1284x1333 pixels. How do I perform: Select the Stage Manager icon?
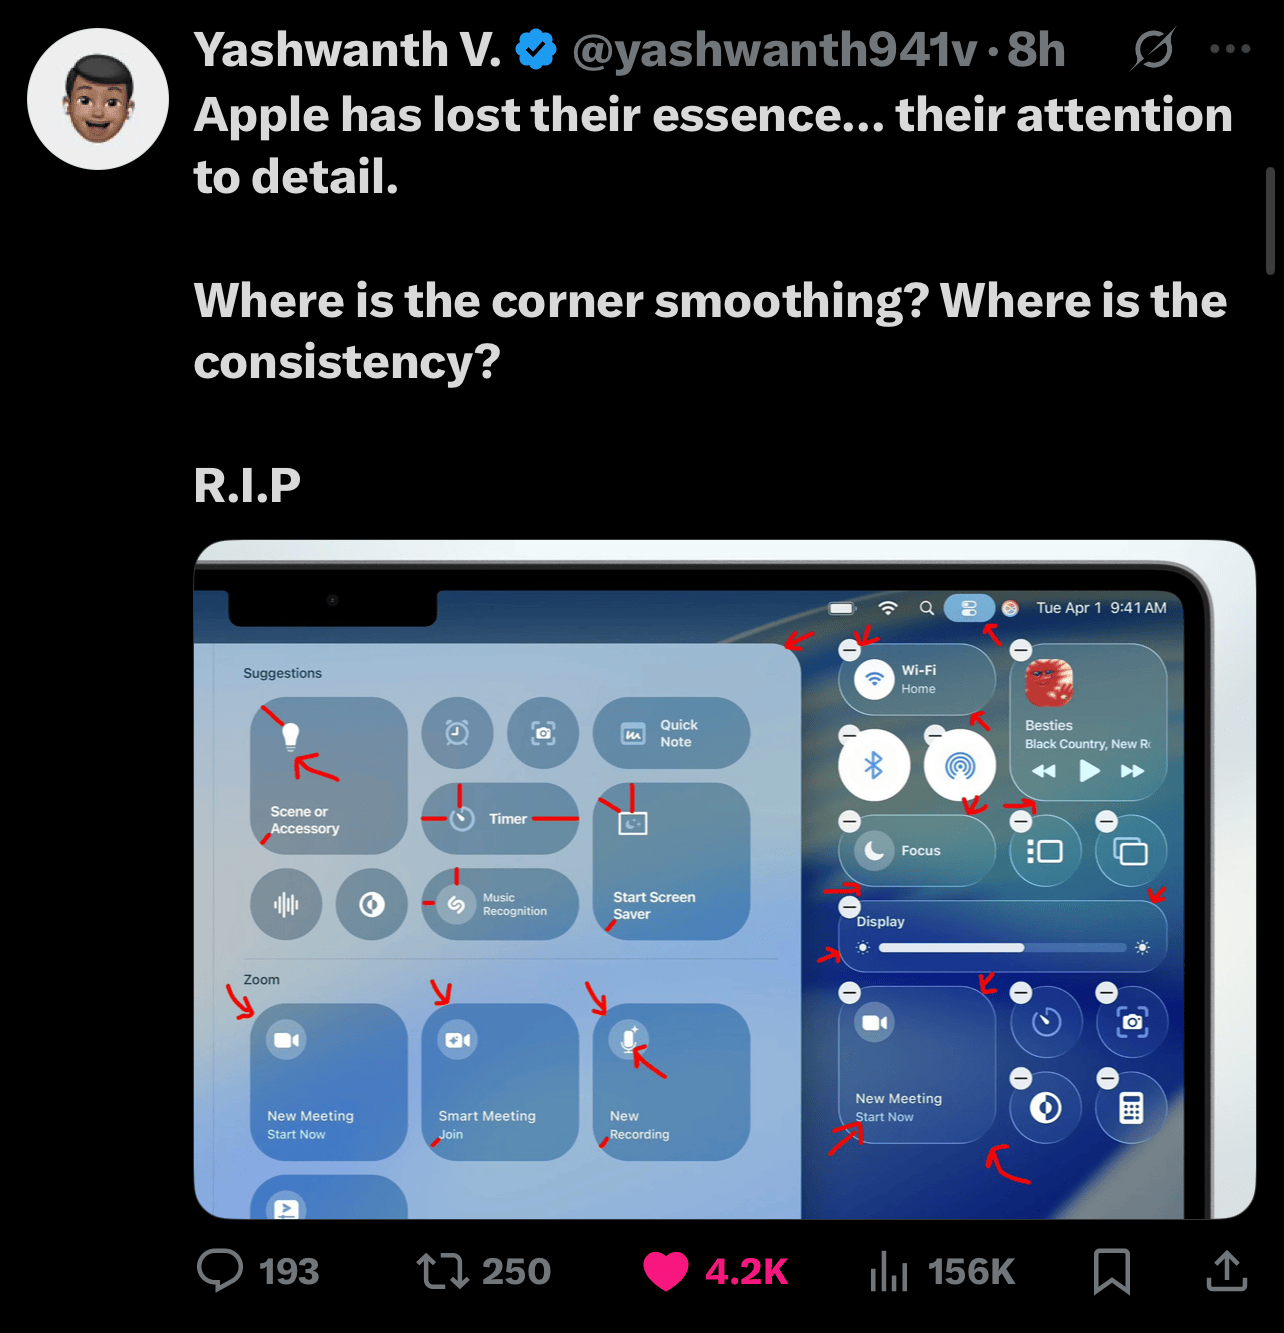click(1045, 851)
